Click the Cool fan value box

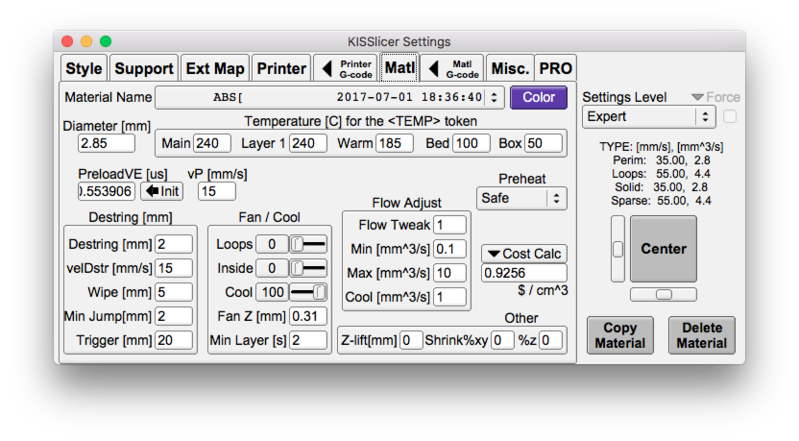coord(272,292)
